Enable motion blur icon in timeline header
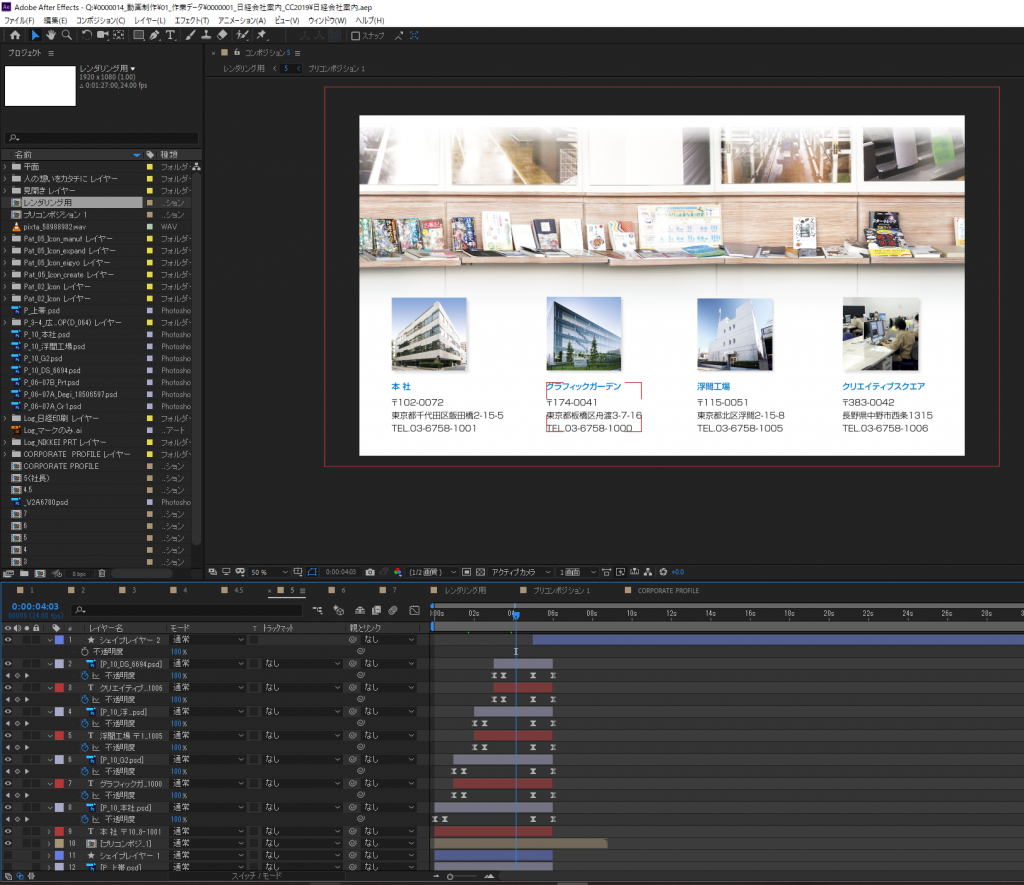1024x885 pixels. (393, 610)
